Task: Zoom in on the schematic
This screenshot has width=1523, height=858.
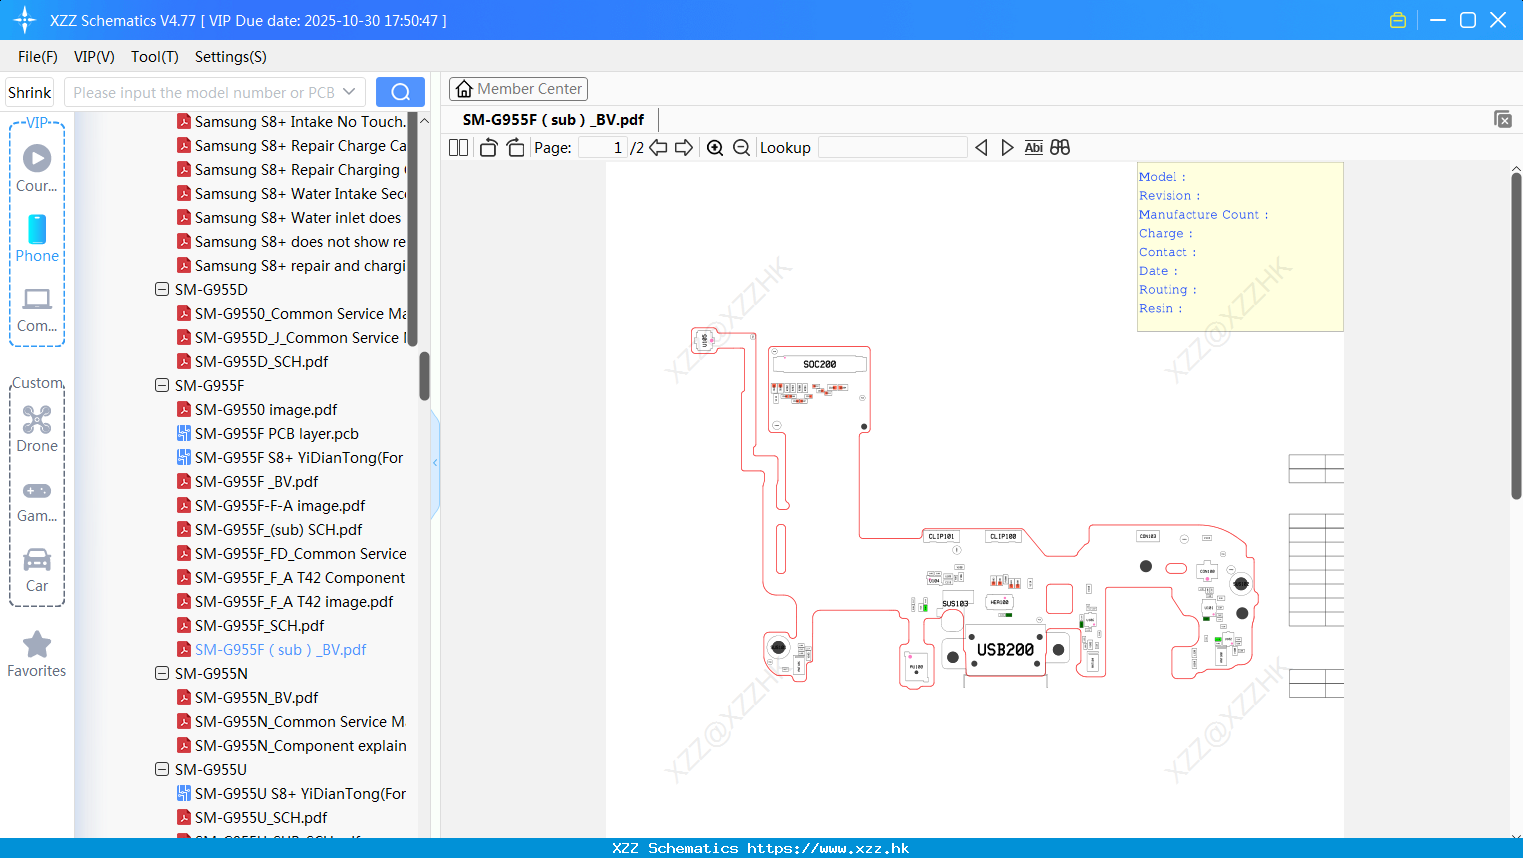Action: pos(715,147)
